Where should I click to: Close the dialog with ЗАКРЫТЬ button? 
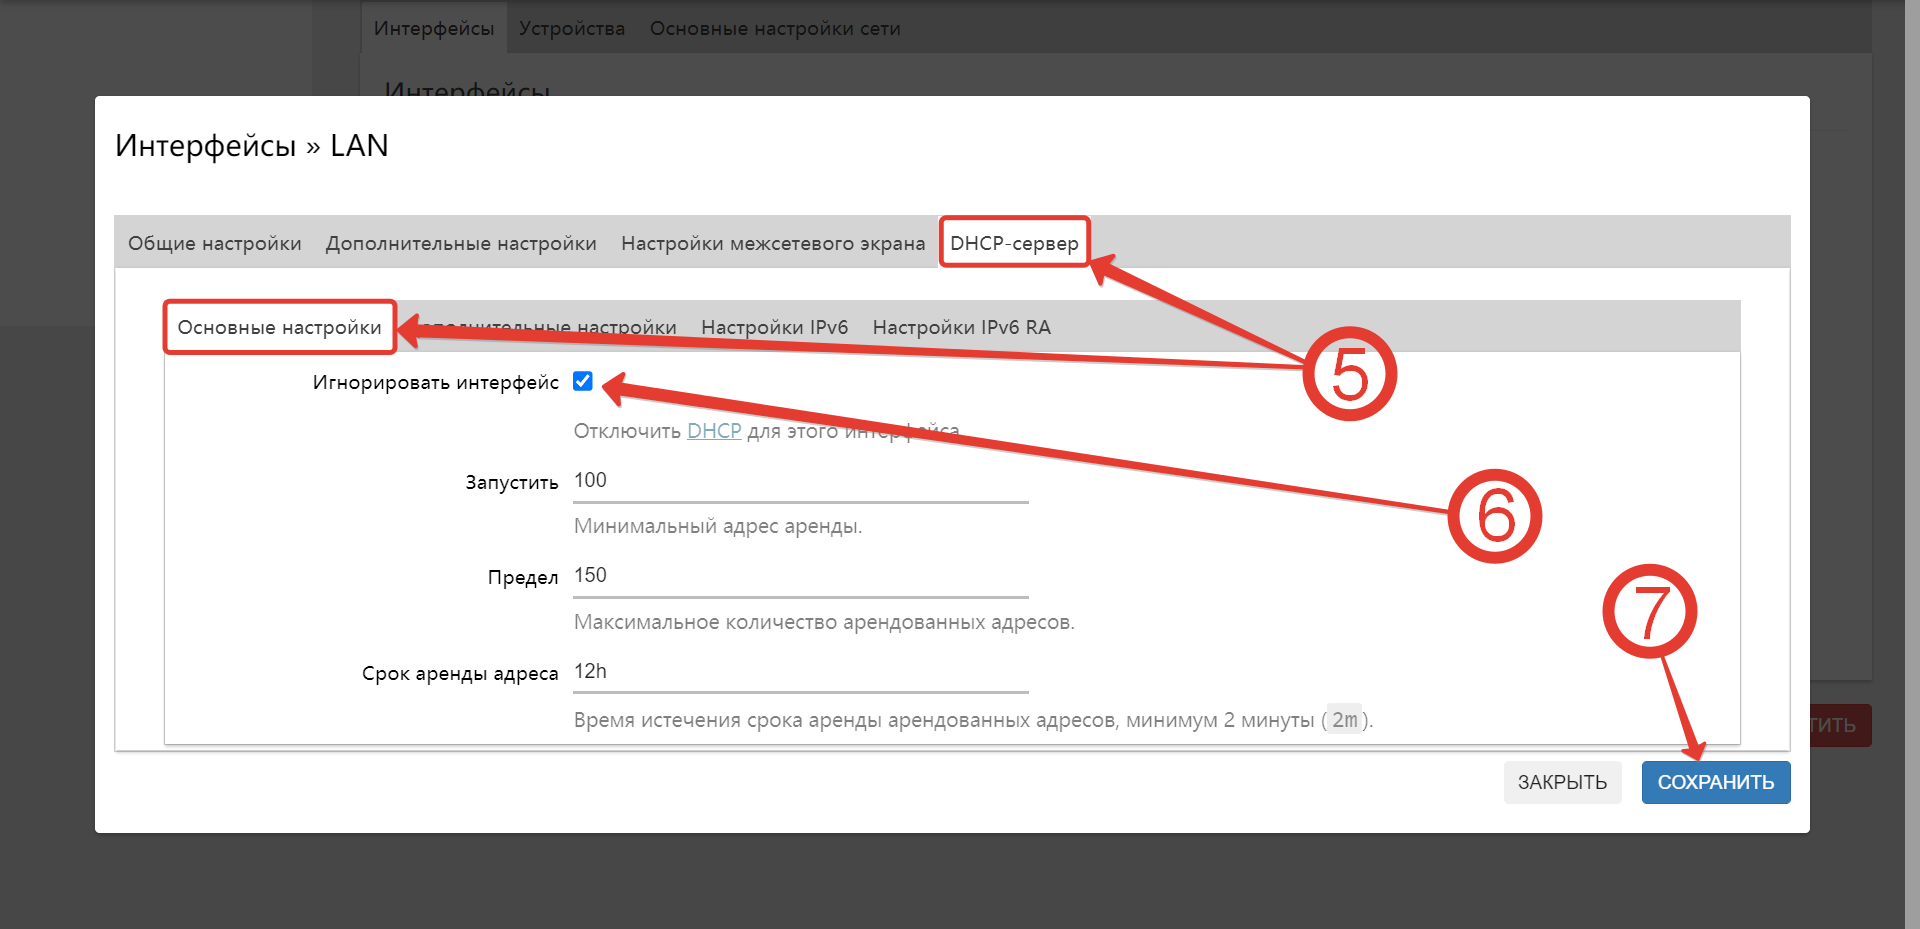[x=1562, y=782]
